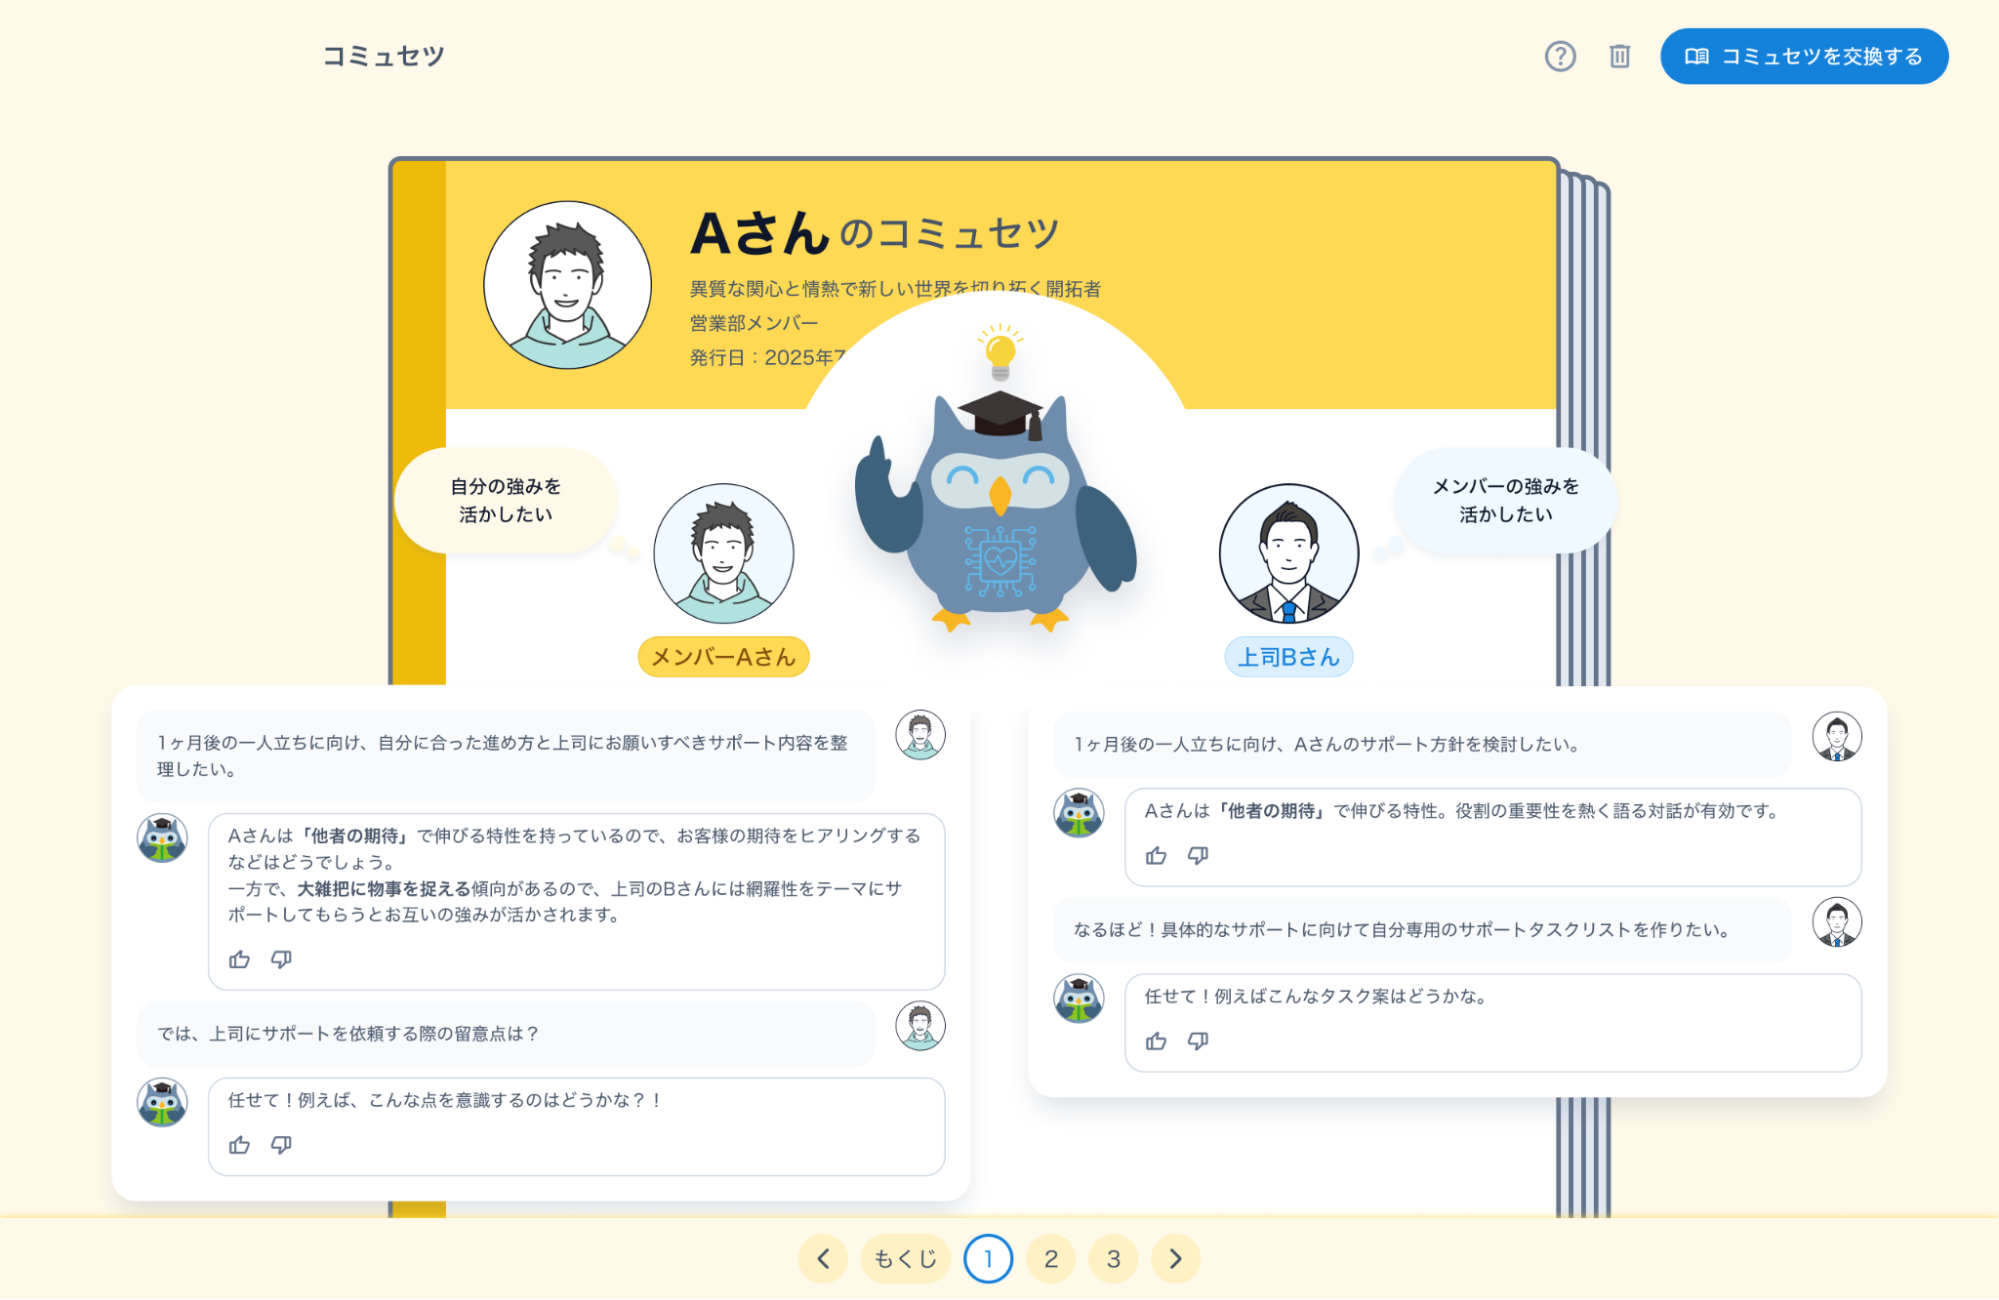This screenshot has height=1300, width=1999.
Task: Thumbs down the 「他者の期待」 reply in left chat
Action: click(x=281, y=960)
